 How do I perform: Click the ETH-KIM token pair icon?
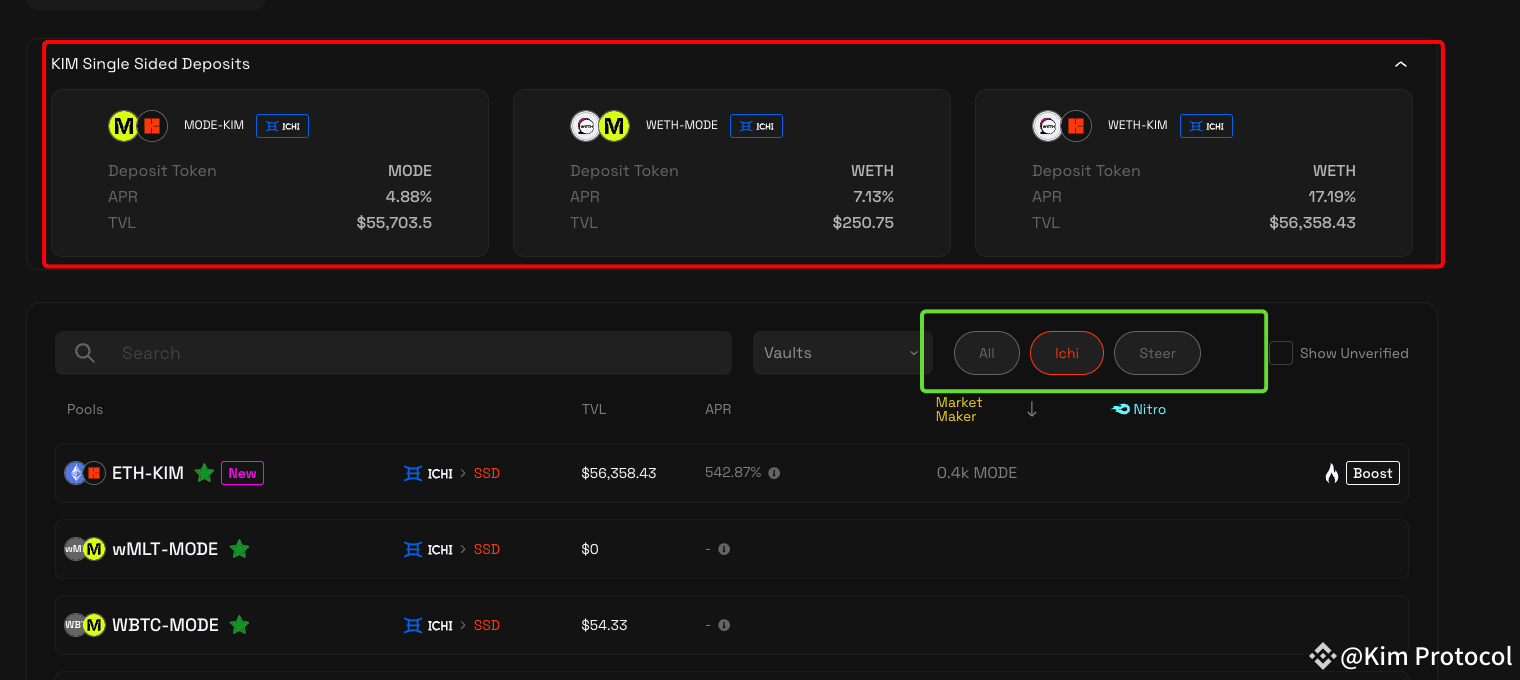(x=85, y=473)
